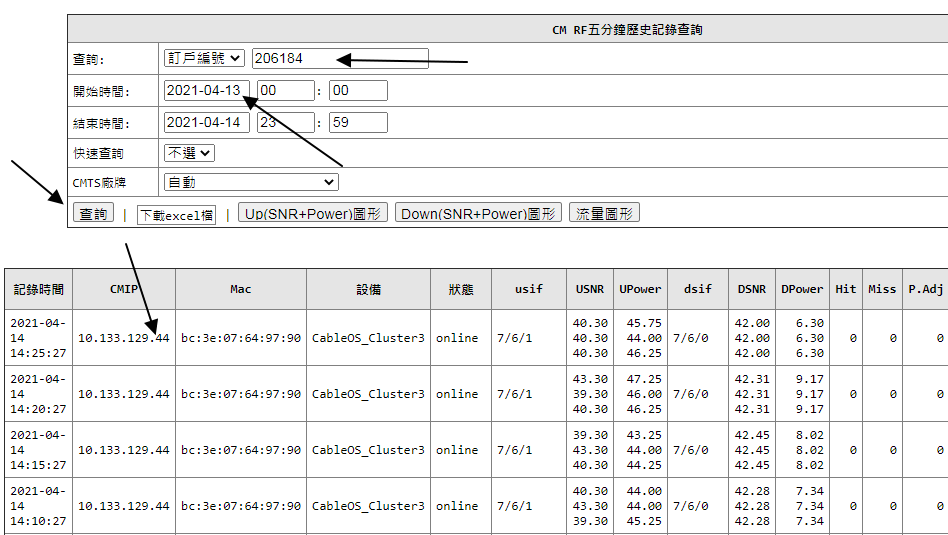This screenshot has height=535, width=948.
Task: Expand the 快速查詢 quick query dropdown
Action: pos(189,153)
